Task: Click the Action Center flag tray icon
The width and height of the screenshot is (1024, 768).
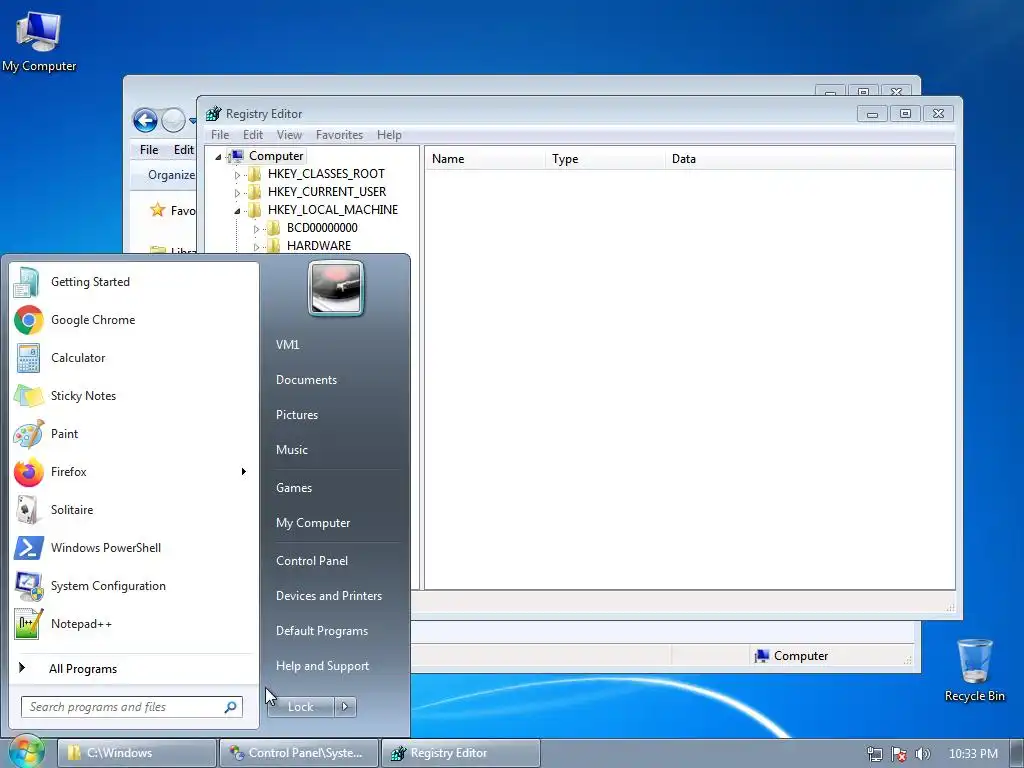Action: pyautogui.click(x=899, y=754)
